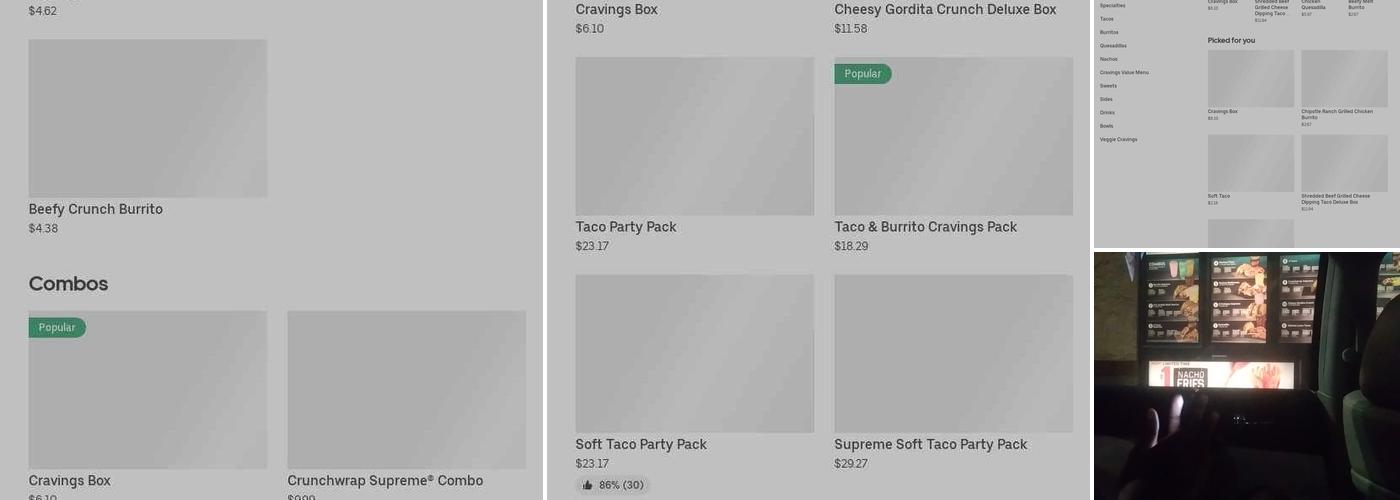Click the Nacho Fries sign in the photo
The height and width of the screenshot is (500, 1400).
tap(1220, 376)
